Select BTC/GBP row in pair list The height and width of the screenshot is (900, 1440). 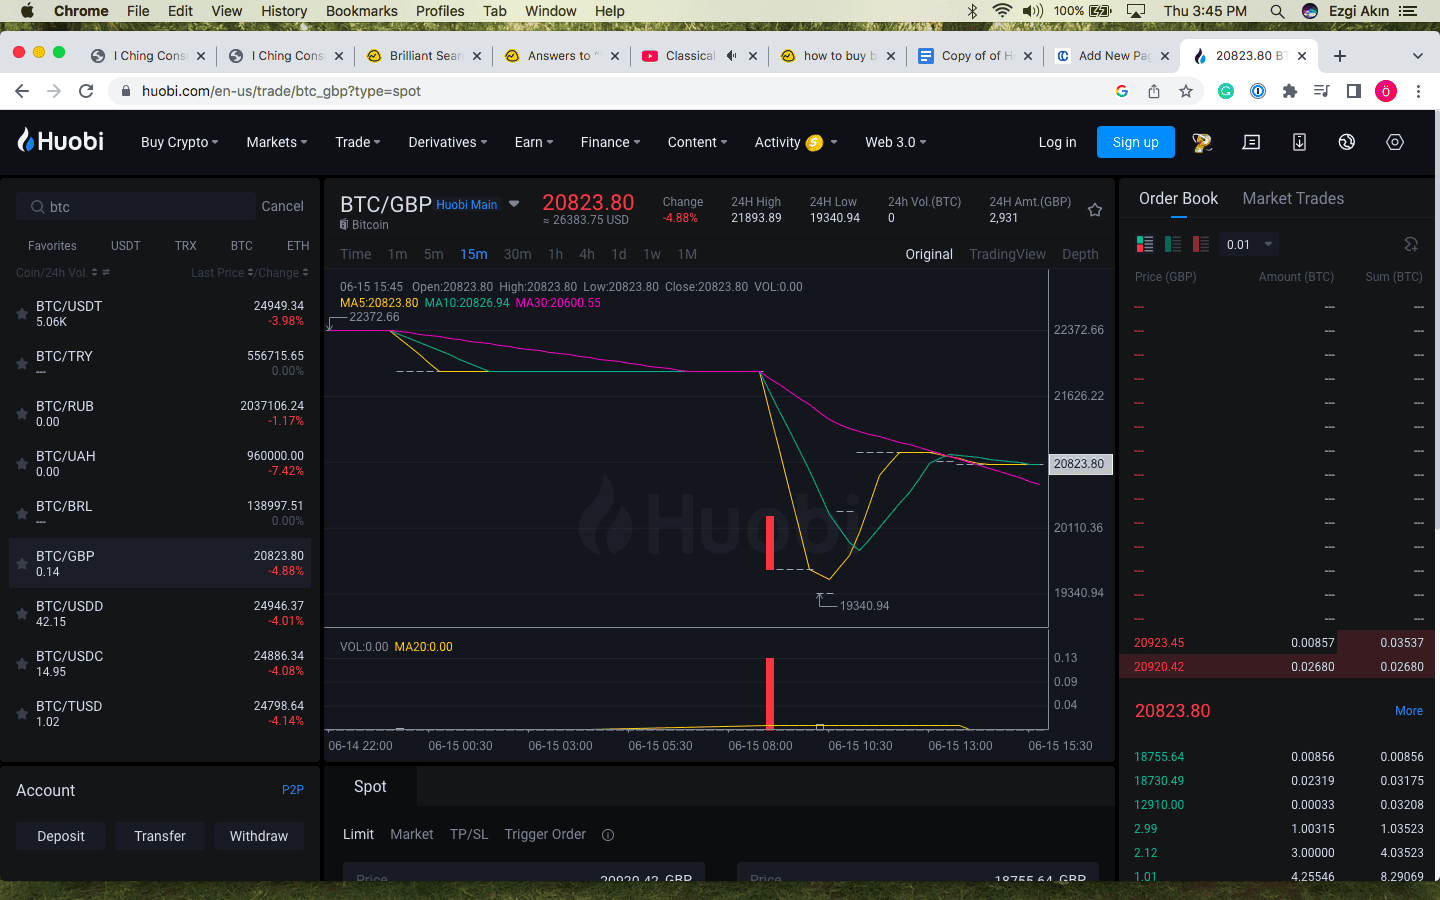[160, 563]
